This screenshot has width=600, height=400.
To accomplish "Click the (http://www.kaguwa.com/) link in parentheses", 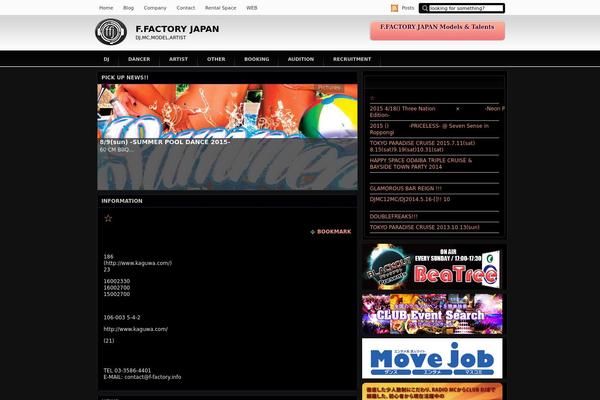I will (138, 263).
